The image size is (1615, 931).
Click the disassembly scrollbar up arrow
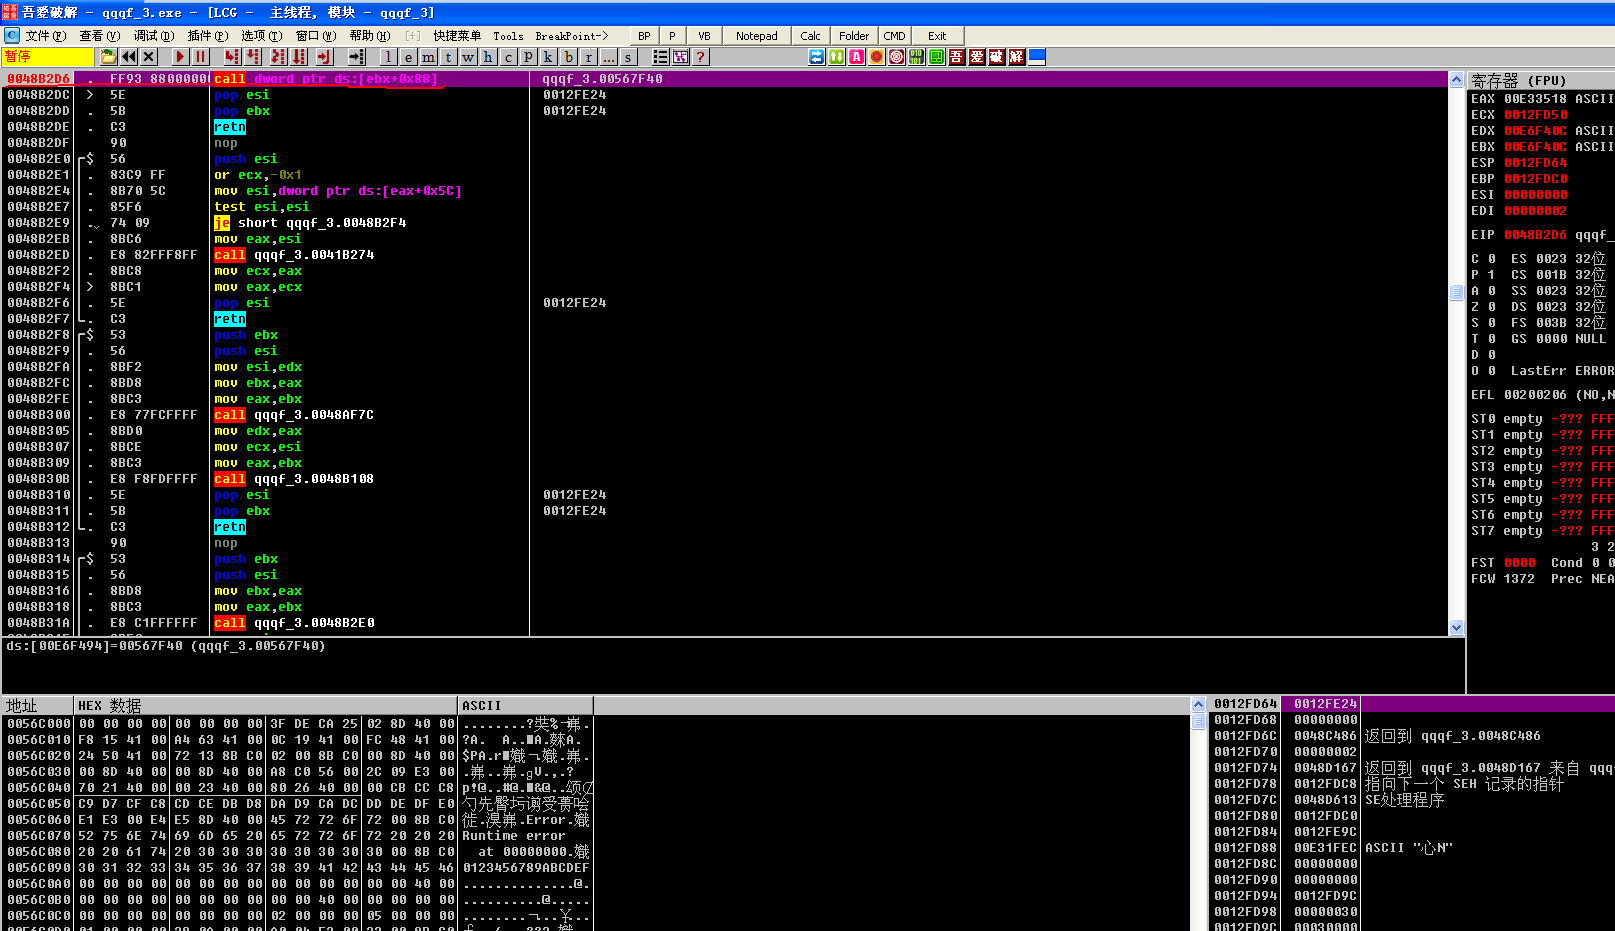tap(1456, 79)
